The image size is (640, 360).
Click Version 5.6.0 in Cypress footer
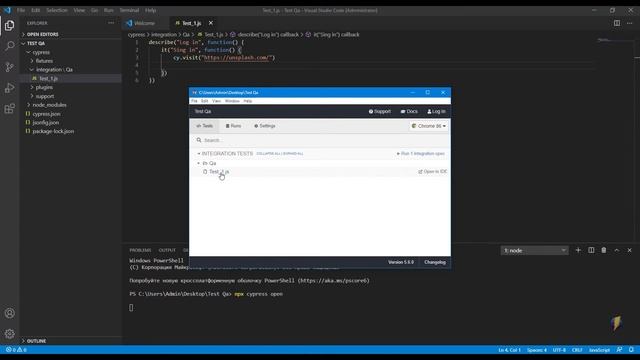pyautogui.click(x=400, y=262)
